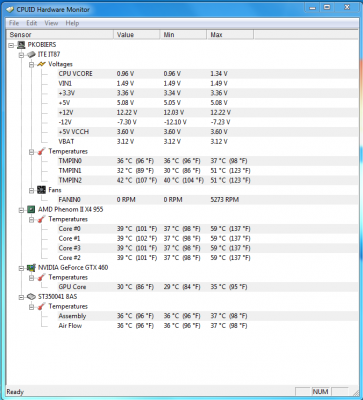Open the File menu
This screenshot has width=363, height=400.
[14, 23]
